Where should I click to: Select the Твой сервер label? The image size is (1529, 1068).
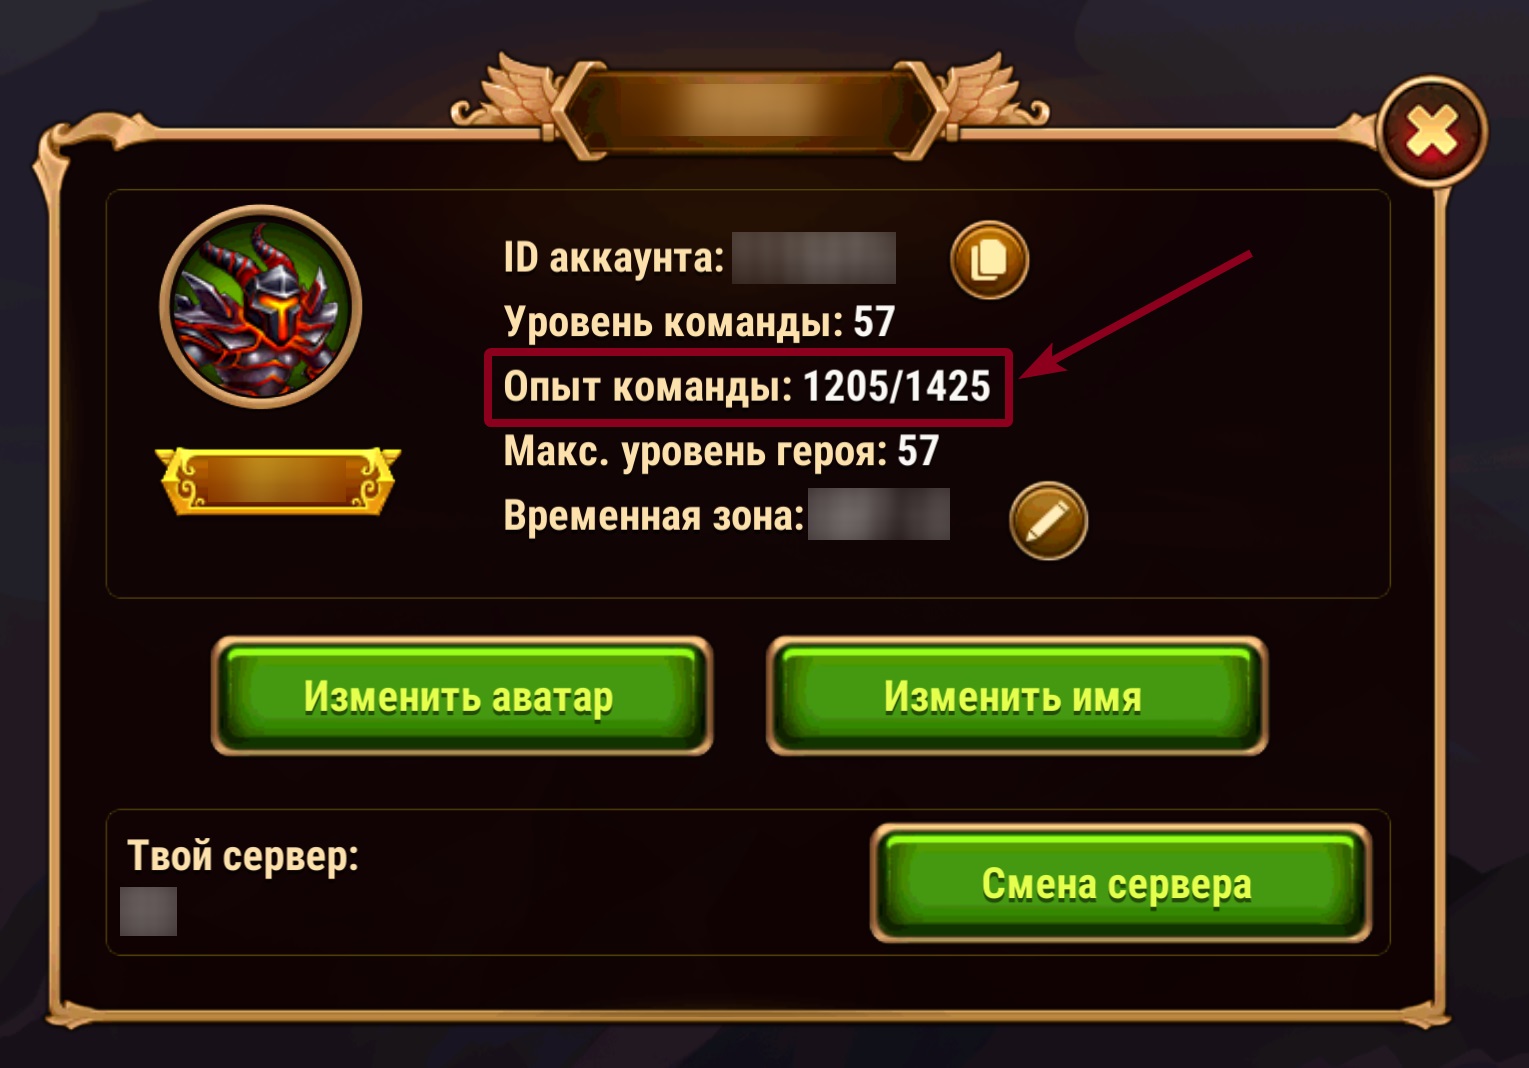(x=243, y=857)
